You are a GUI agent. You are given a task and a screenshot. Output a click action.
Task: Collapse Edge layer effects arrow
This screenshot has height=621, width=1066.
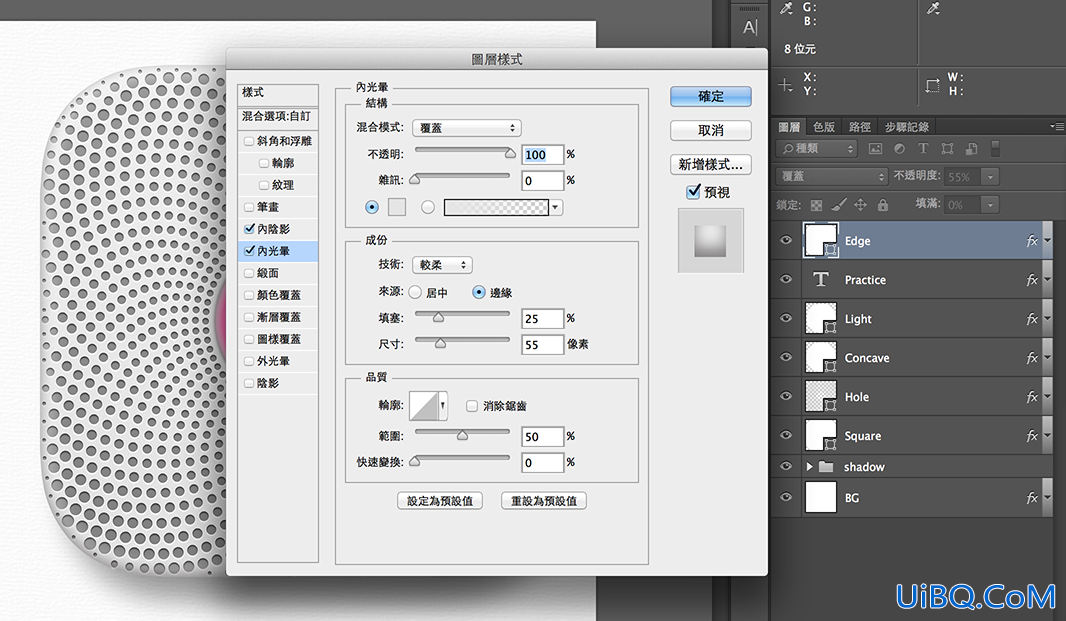[x=1048, y=240]
